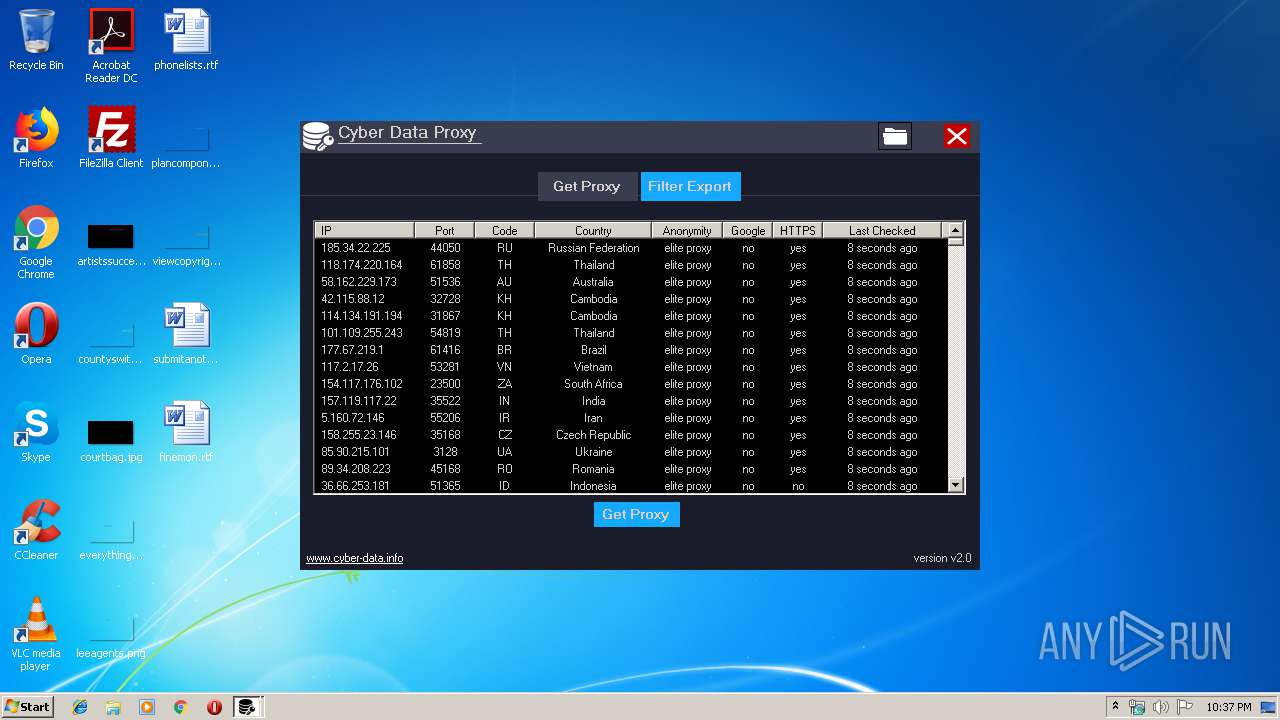Select proxy row 58.162.229.173
Viewport: 1280px width, 720px height.
click(x=631, y=282)
